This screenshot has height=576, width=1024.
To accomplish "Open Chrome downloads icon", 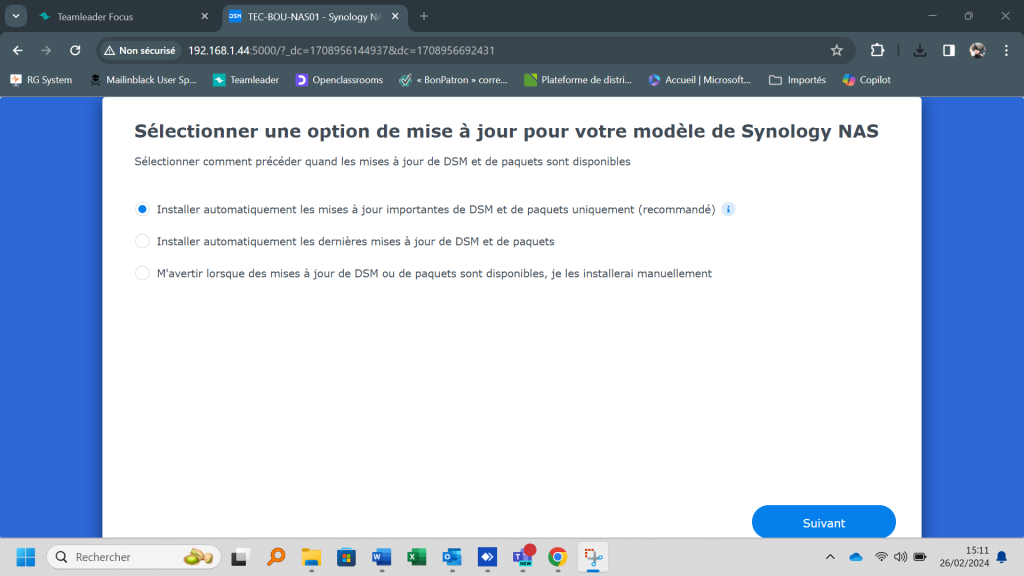I will [x=920, y=50].
